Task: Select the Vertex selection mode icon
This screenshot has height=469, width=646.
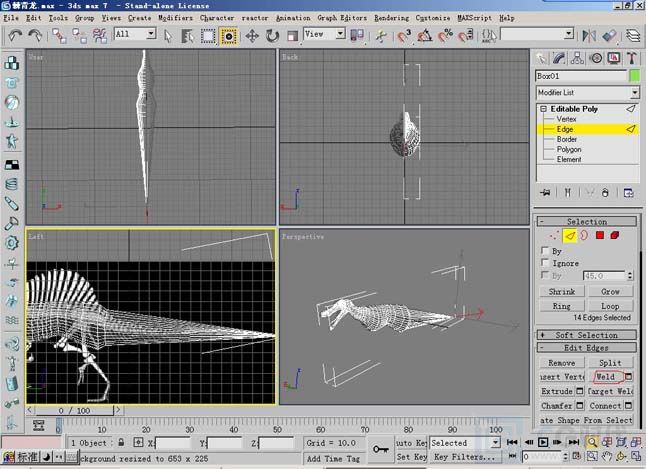Action: [554, 236]
